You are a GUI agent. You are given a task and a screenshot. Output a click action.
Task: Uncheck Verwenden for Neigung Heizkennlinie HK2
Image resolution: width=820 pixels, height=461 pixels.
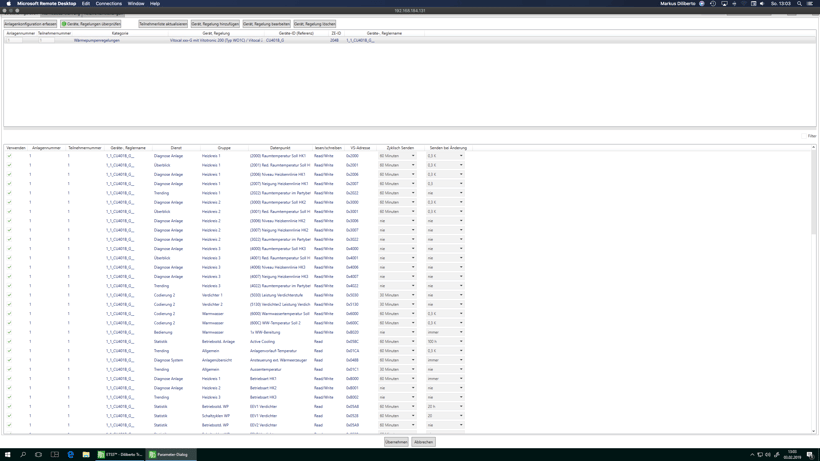9,230
